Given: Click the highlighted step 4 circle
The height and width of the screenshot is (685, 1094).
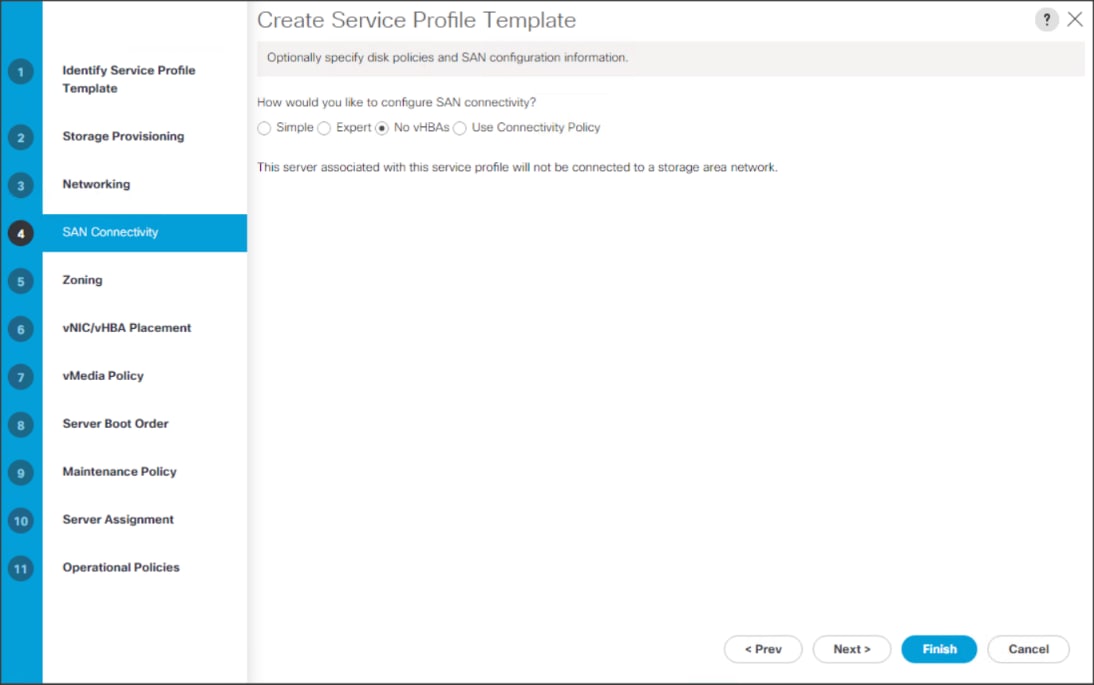Looking at the screenshot, I should [21, 233].
